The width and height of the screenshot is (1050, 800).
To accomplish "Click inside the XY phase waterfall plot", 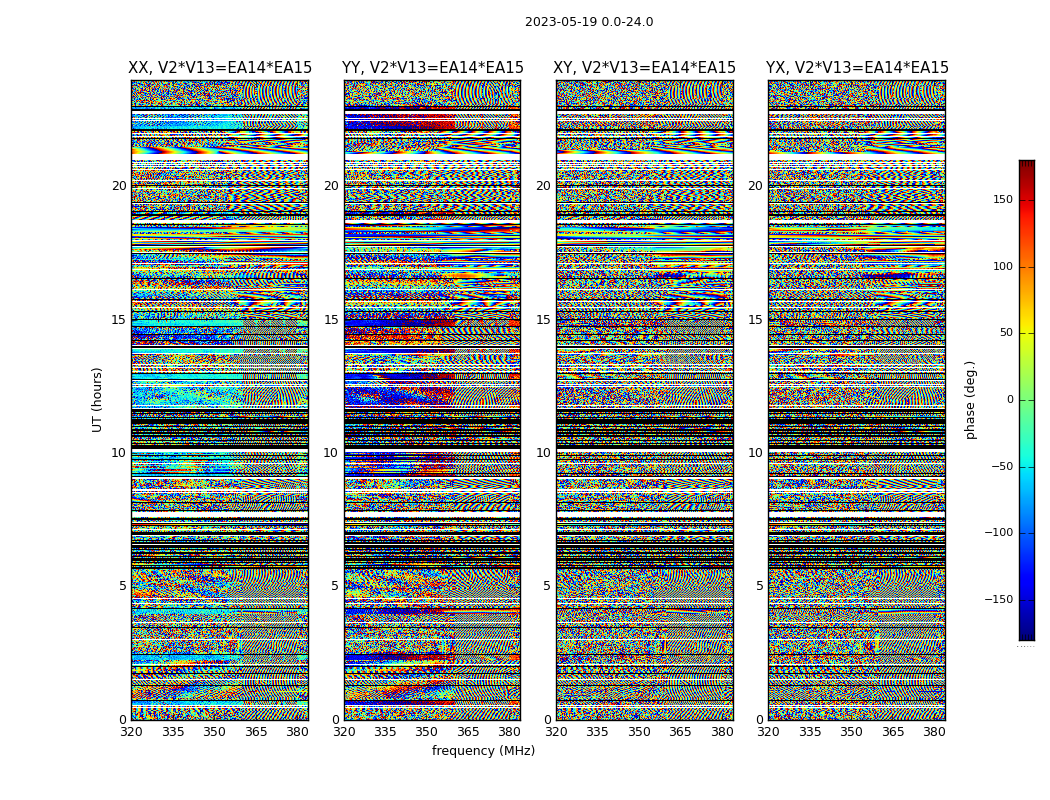I will click(x=645, y=400).
